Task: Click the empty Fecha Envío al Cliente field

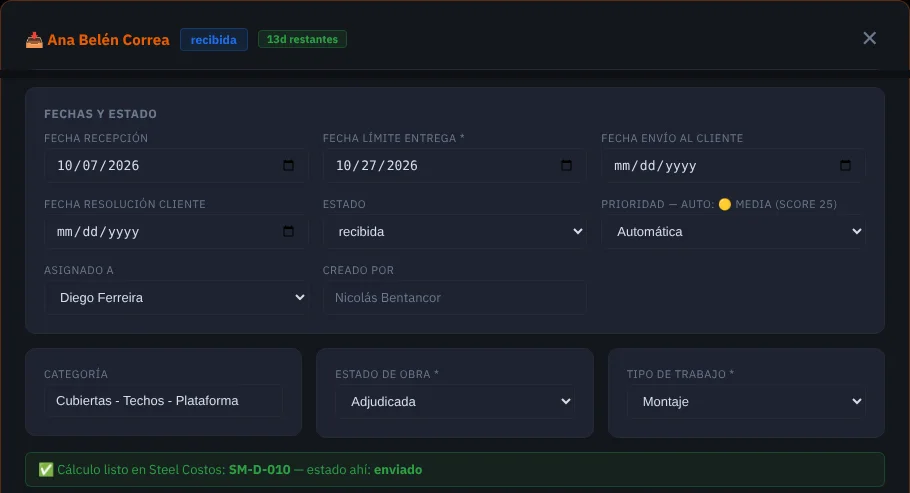Action: [734, 165]
